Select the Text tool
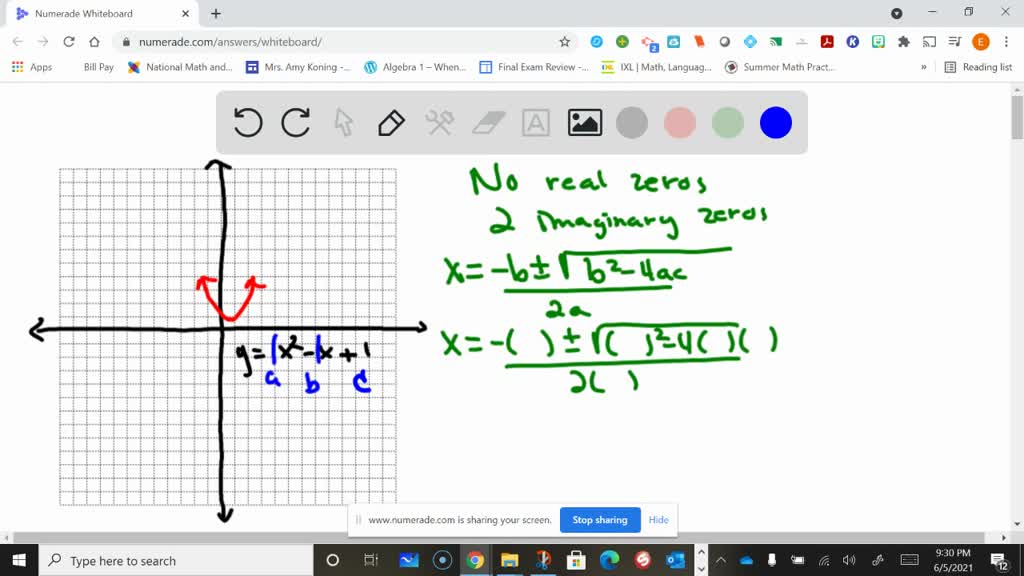This screenshot has height=576, width=1024. coord(535,122)
